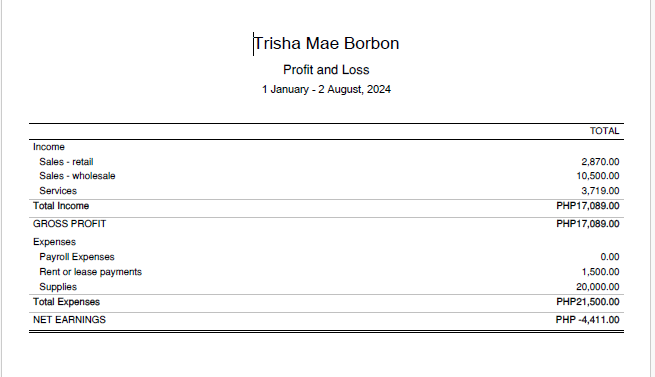655x377 pixels.
Task: Click the GROSS PROFIT row label
Action: [69, 224]
